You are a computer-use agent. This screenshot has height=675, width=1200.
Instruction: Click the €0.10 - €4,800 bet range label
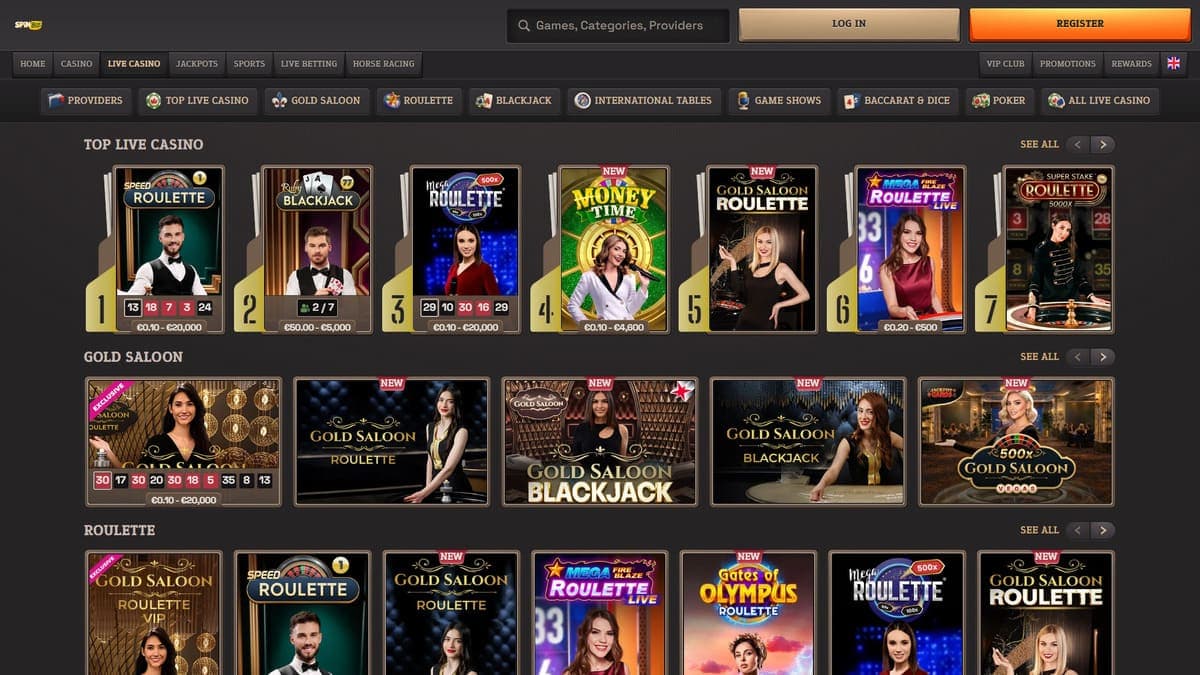pos(614,327)
